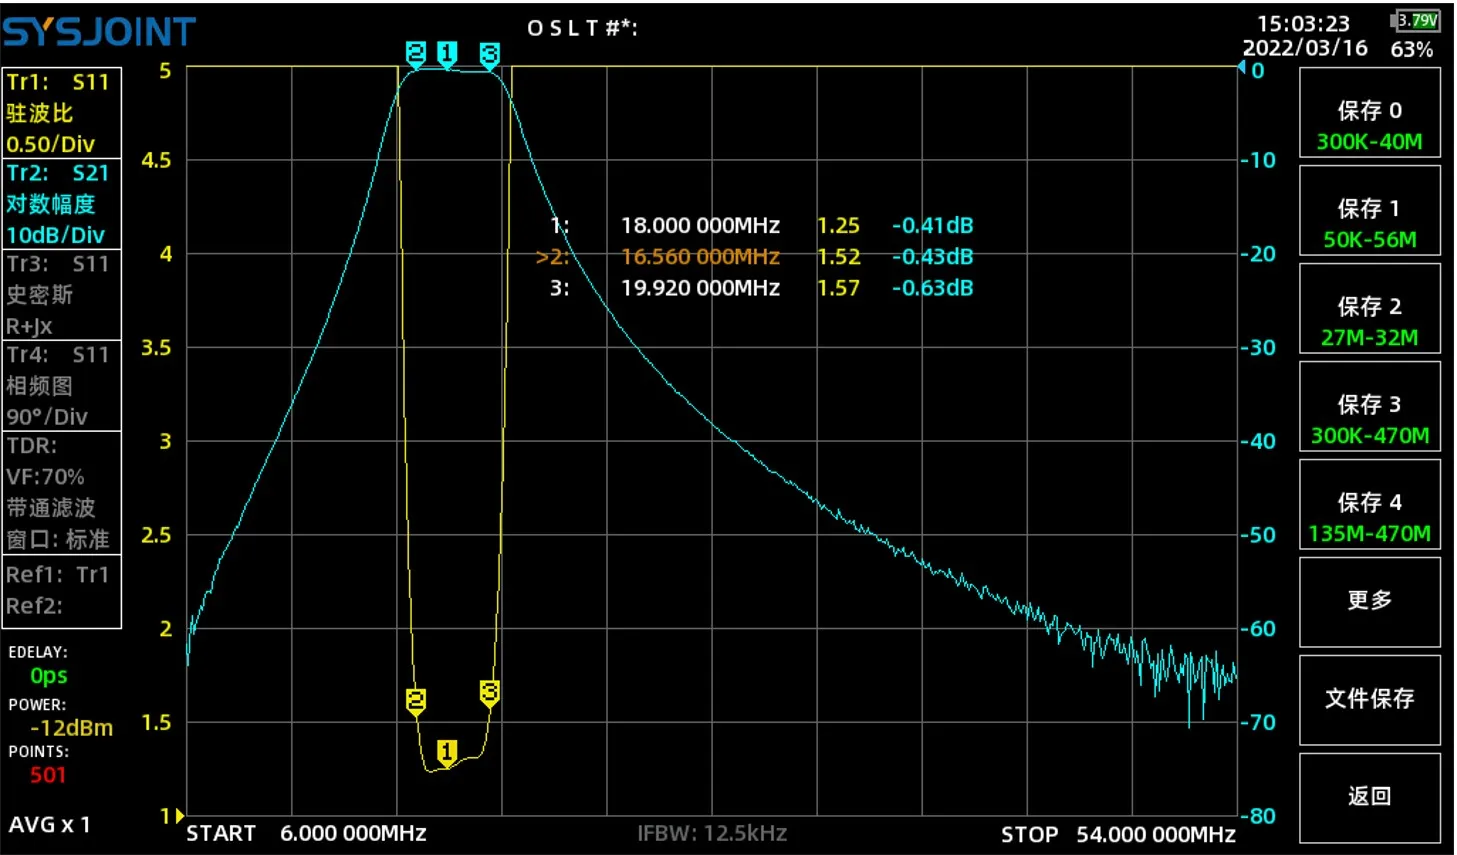Select cyan marker 2 flag at top of graph
The image size is (1457, 855).
tap(416, 54)
